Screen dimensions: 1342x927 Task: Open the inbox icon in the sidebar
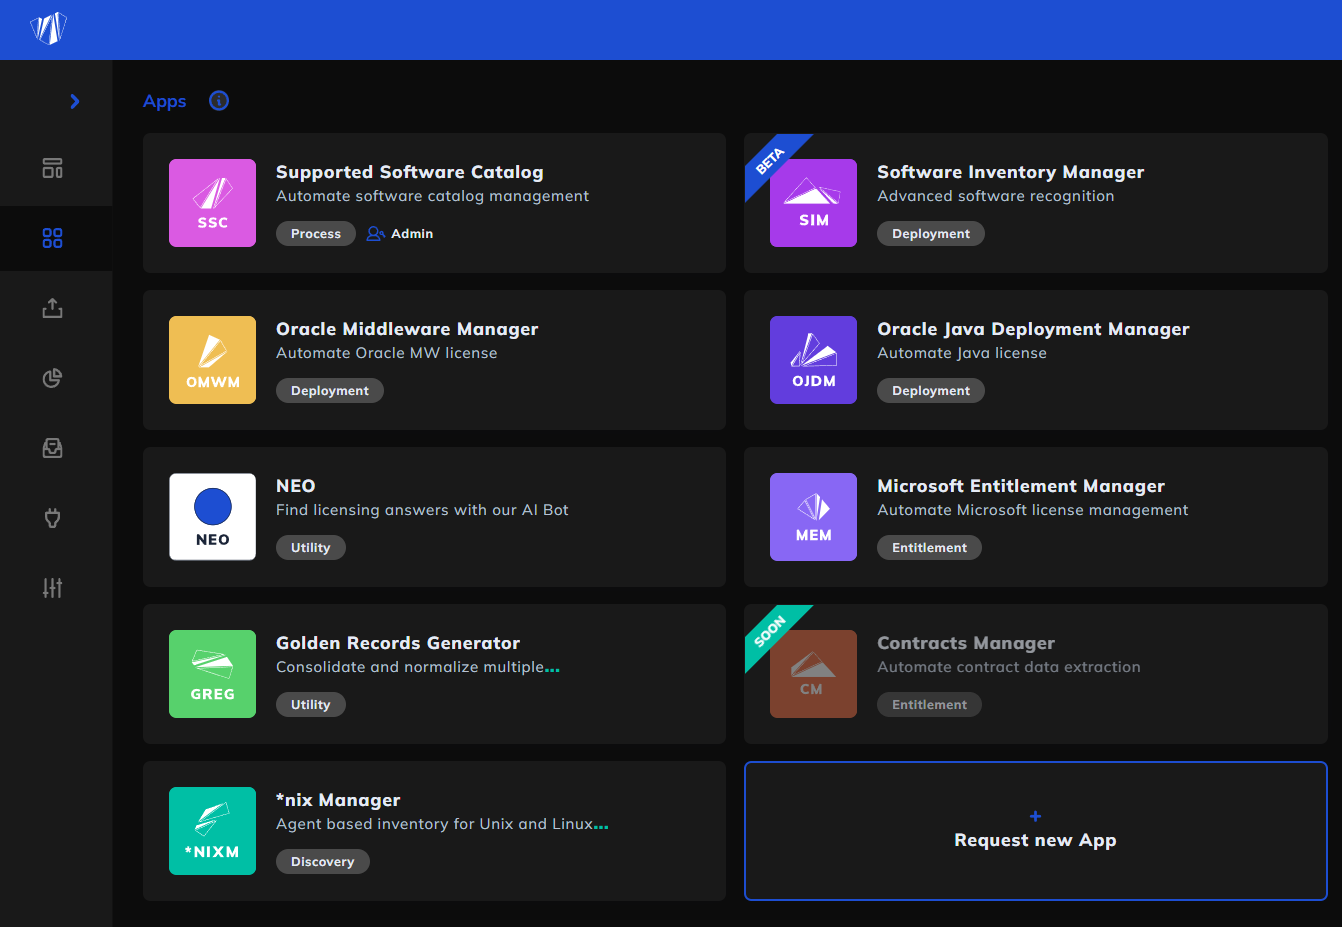pos(53,448)
